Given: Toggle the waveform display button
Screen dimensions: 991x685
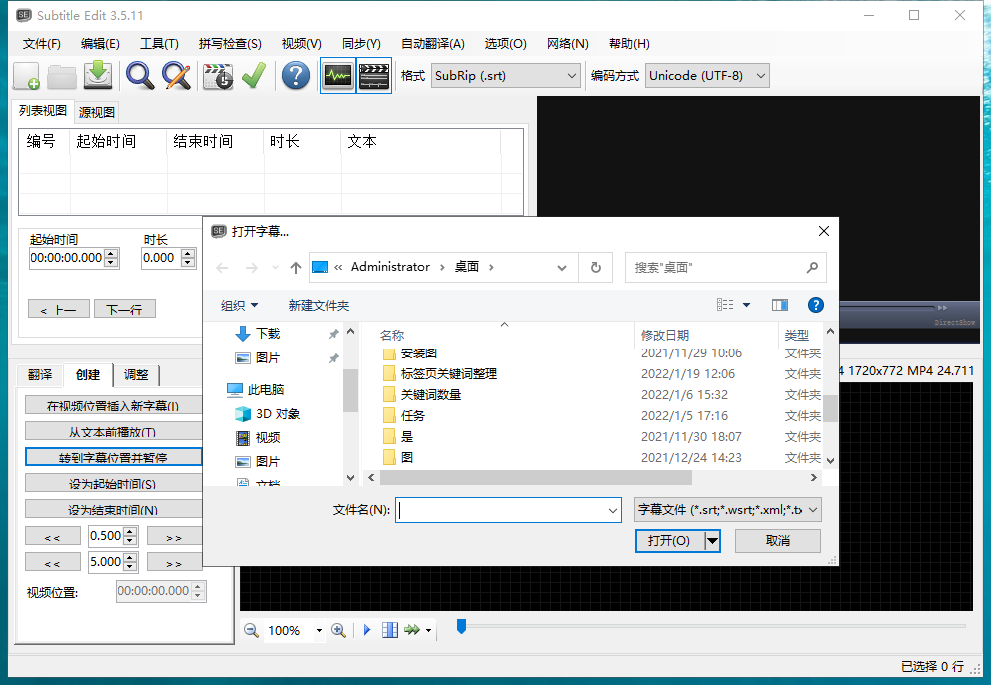Looking at the screenshot, I should click(x=337, y=75).
